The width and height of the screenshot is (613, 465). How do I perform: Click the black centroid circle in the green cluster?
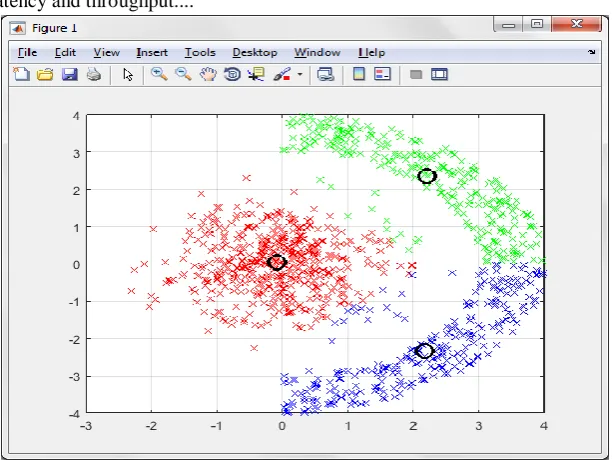point(427,176)
